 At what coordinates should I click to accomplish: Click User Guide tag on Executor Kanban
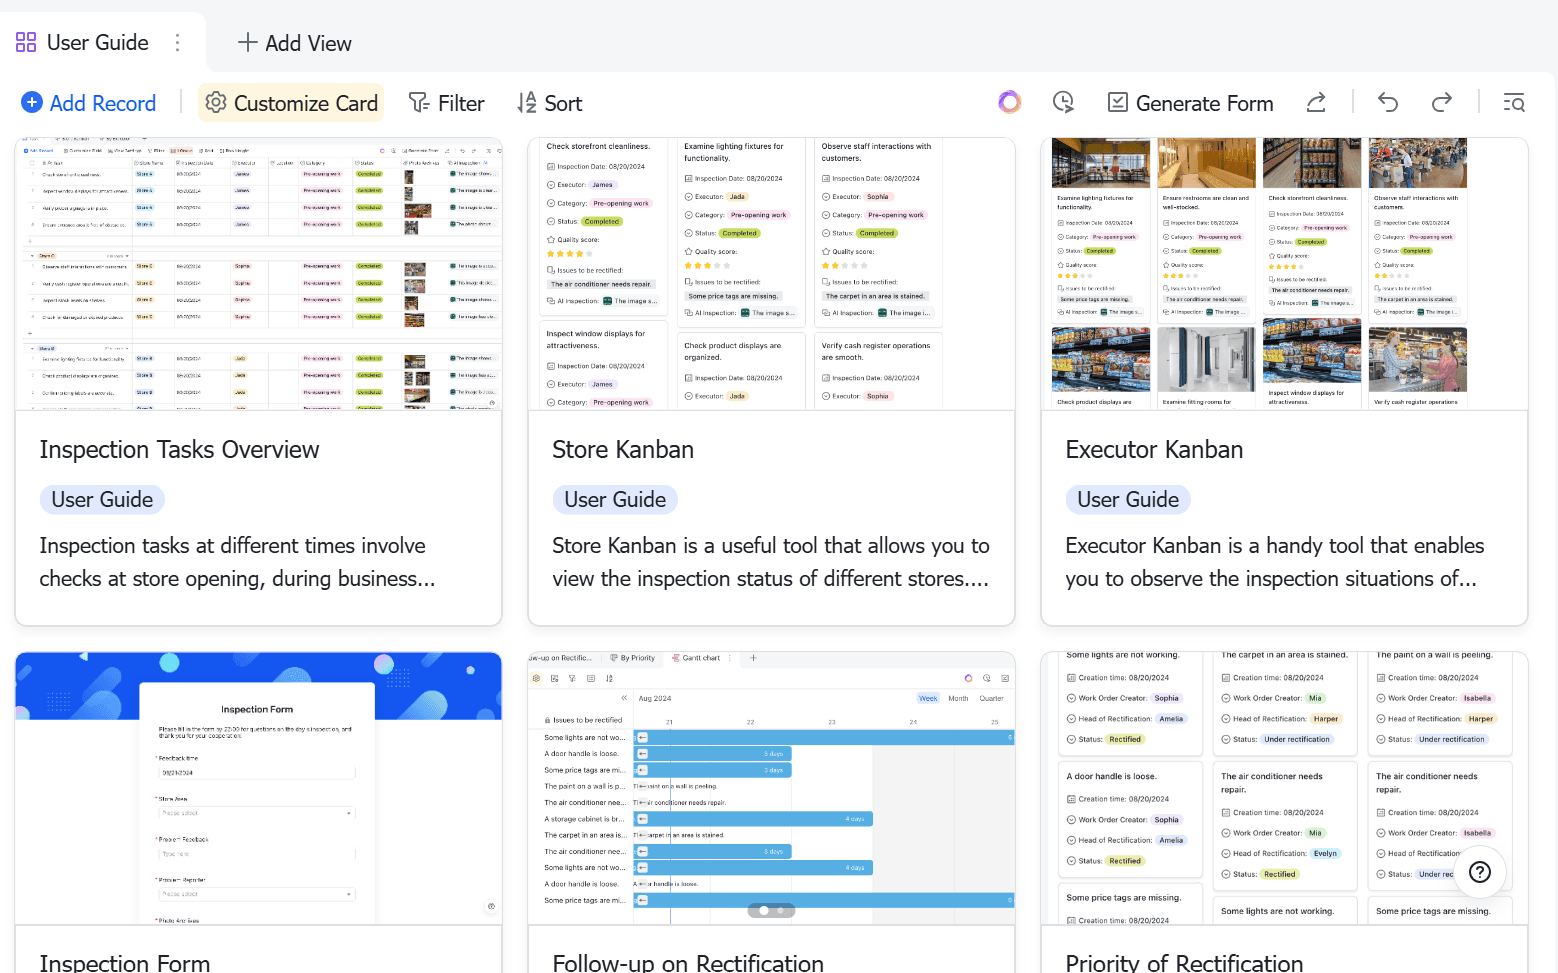tap(1128, 499)
